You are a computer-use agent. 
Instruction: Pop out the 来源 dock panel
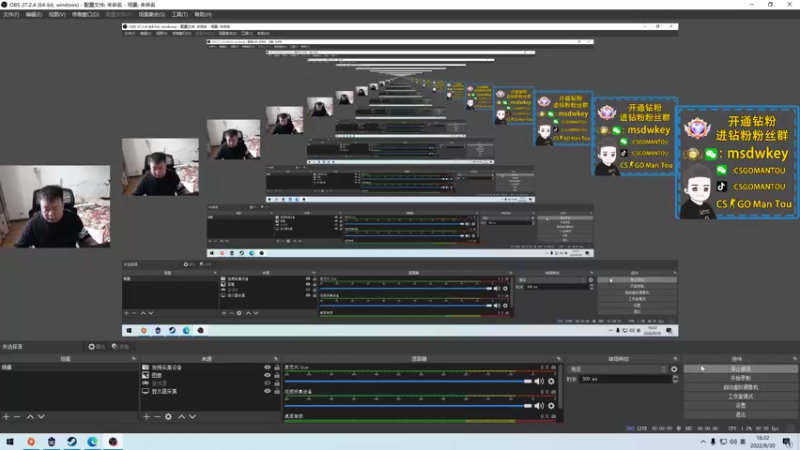point(276,359)
